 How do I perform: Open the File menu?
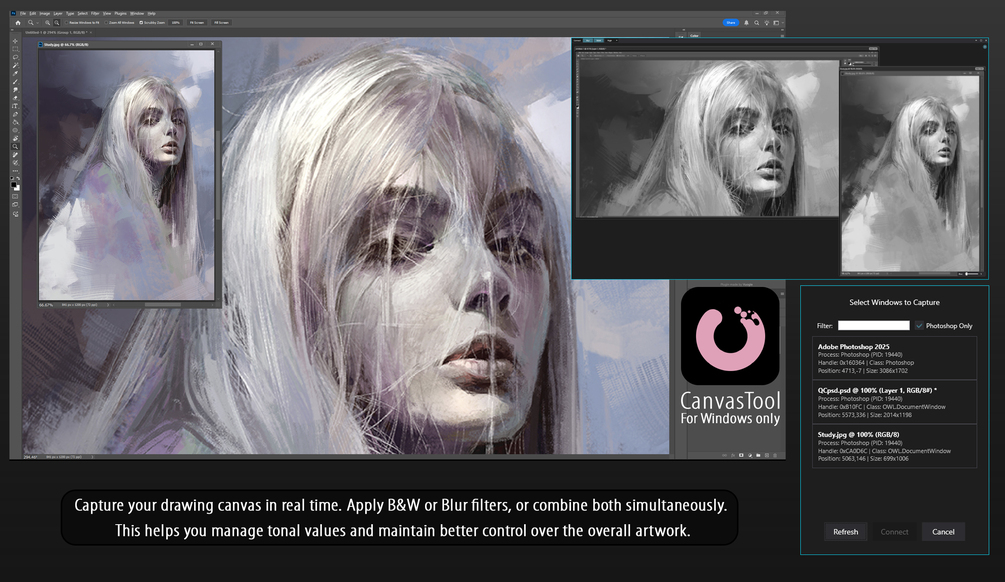23,13
